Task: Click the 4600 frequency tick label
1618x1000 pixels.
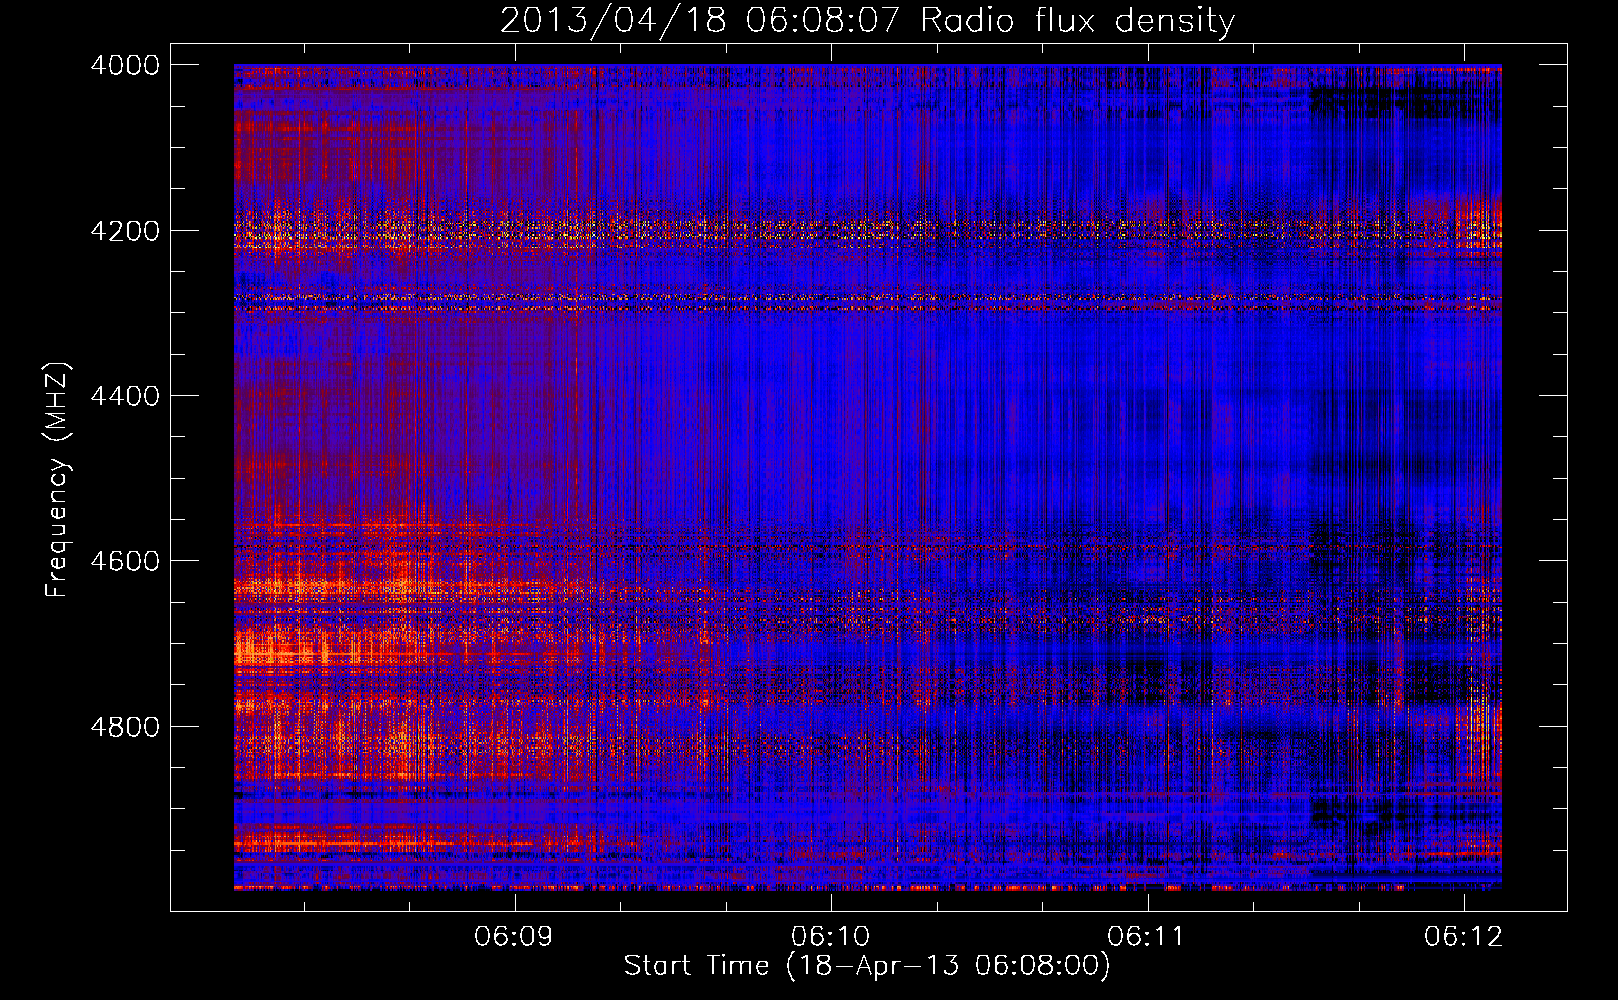Action: [125, 561]
